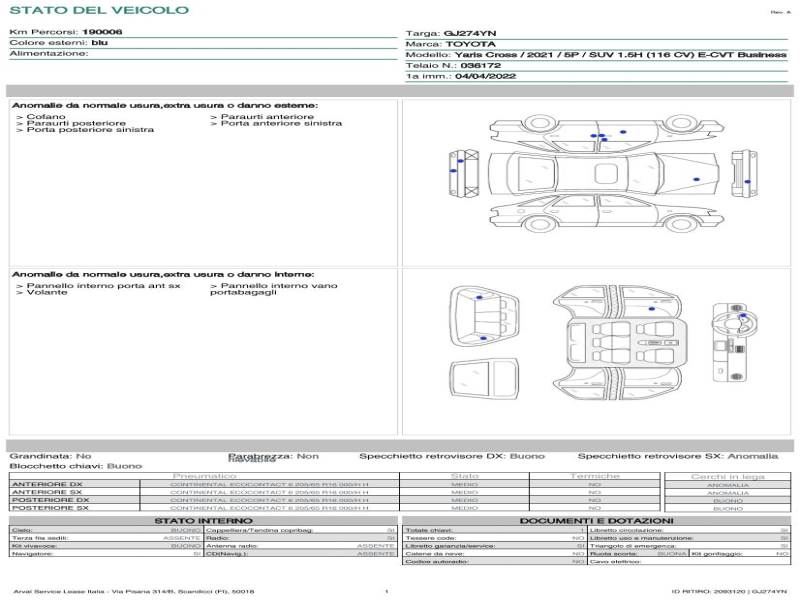Select the 'Paraurti anteriore' anomaly entry
This screenshot has height=600, width=800.
267,117
